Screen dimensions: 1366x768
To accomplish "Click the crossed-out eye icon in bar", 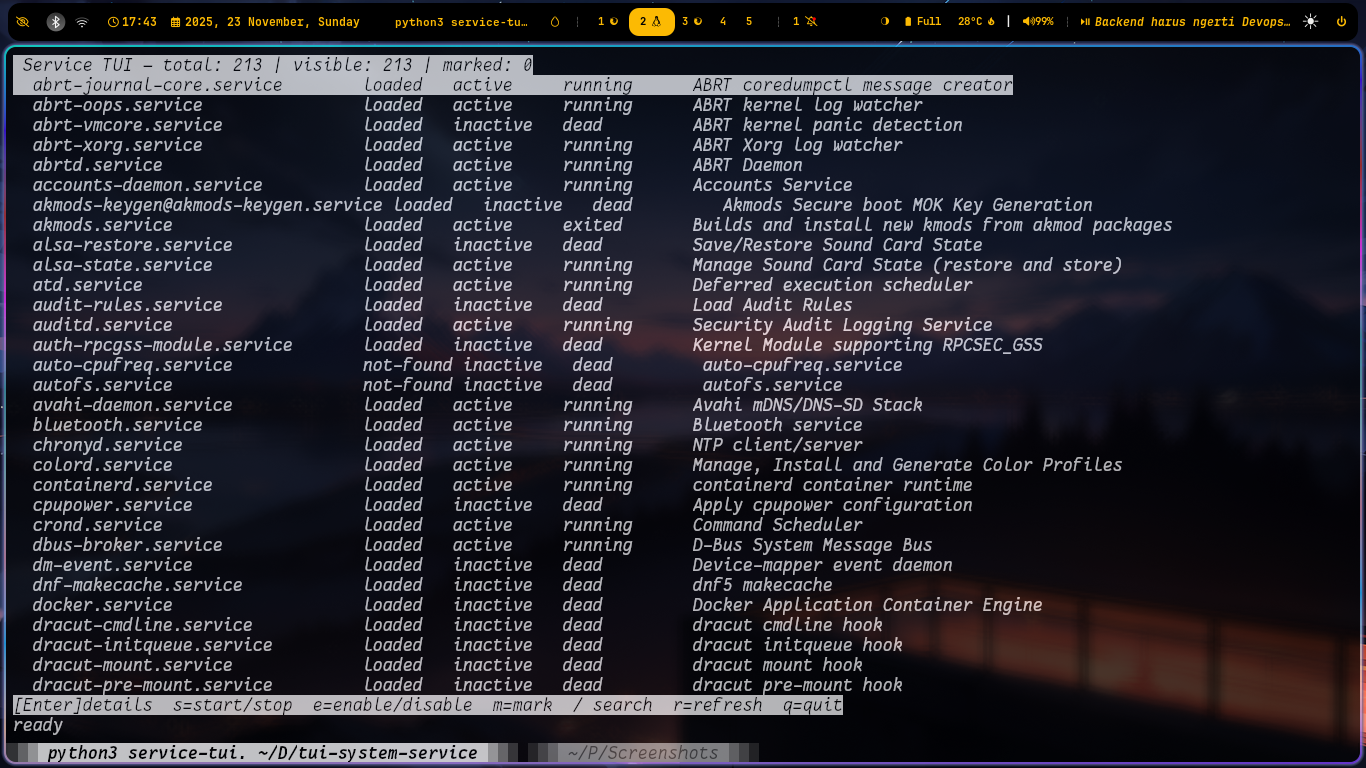I will pyautogui.click(x=24, y=21).
